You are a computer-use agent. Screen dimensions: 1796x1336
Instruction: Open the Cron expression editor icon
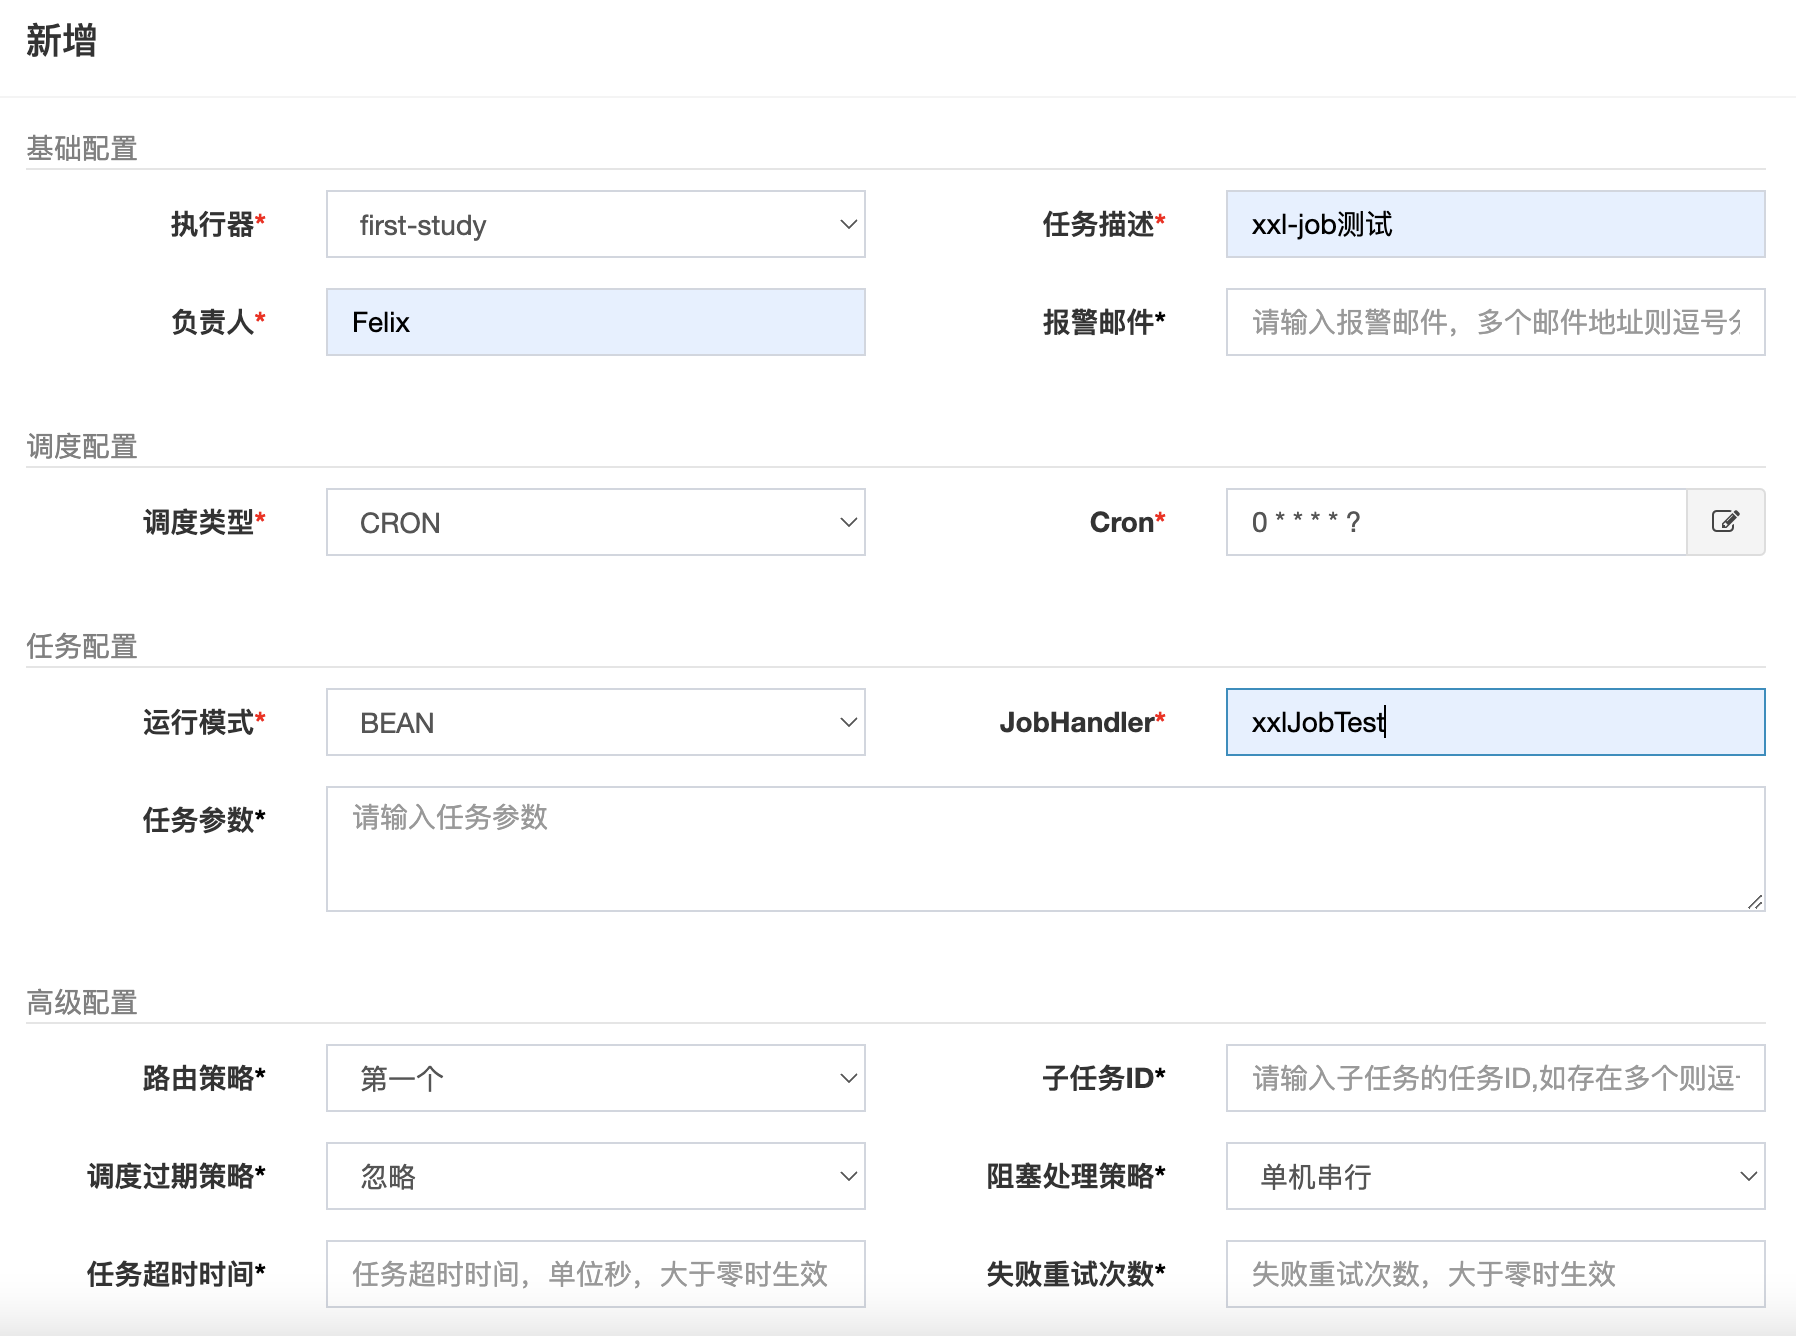coord(1725,522)
